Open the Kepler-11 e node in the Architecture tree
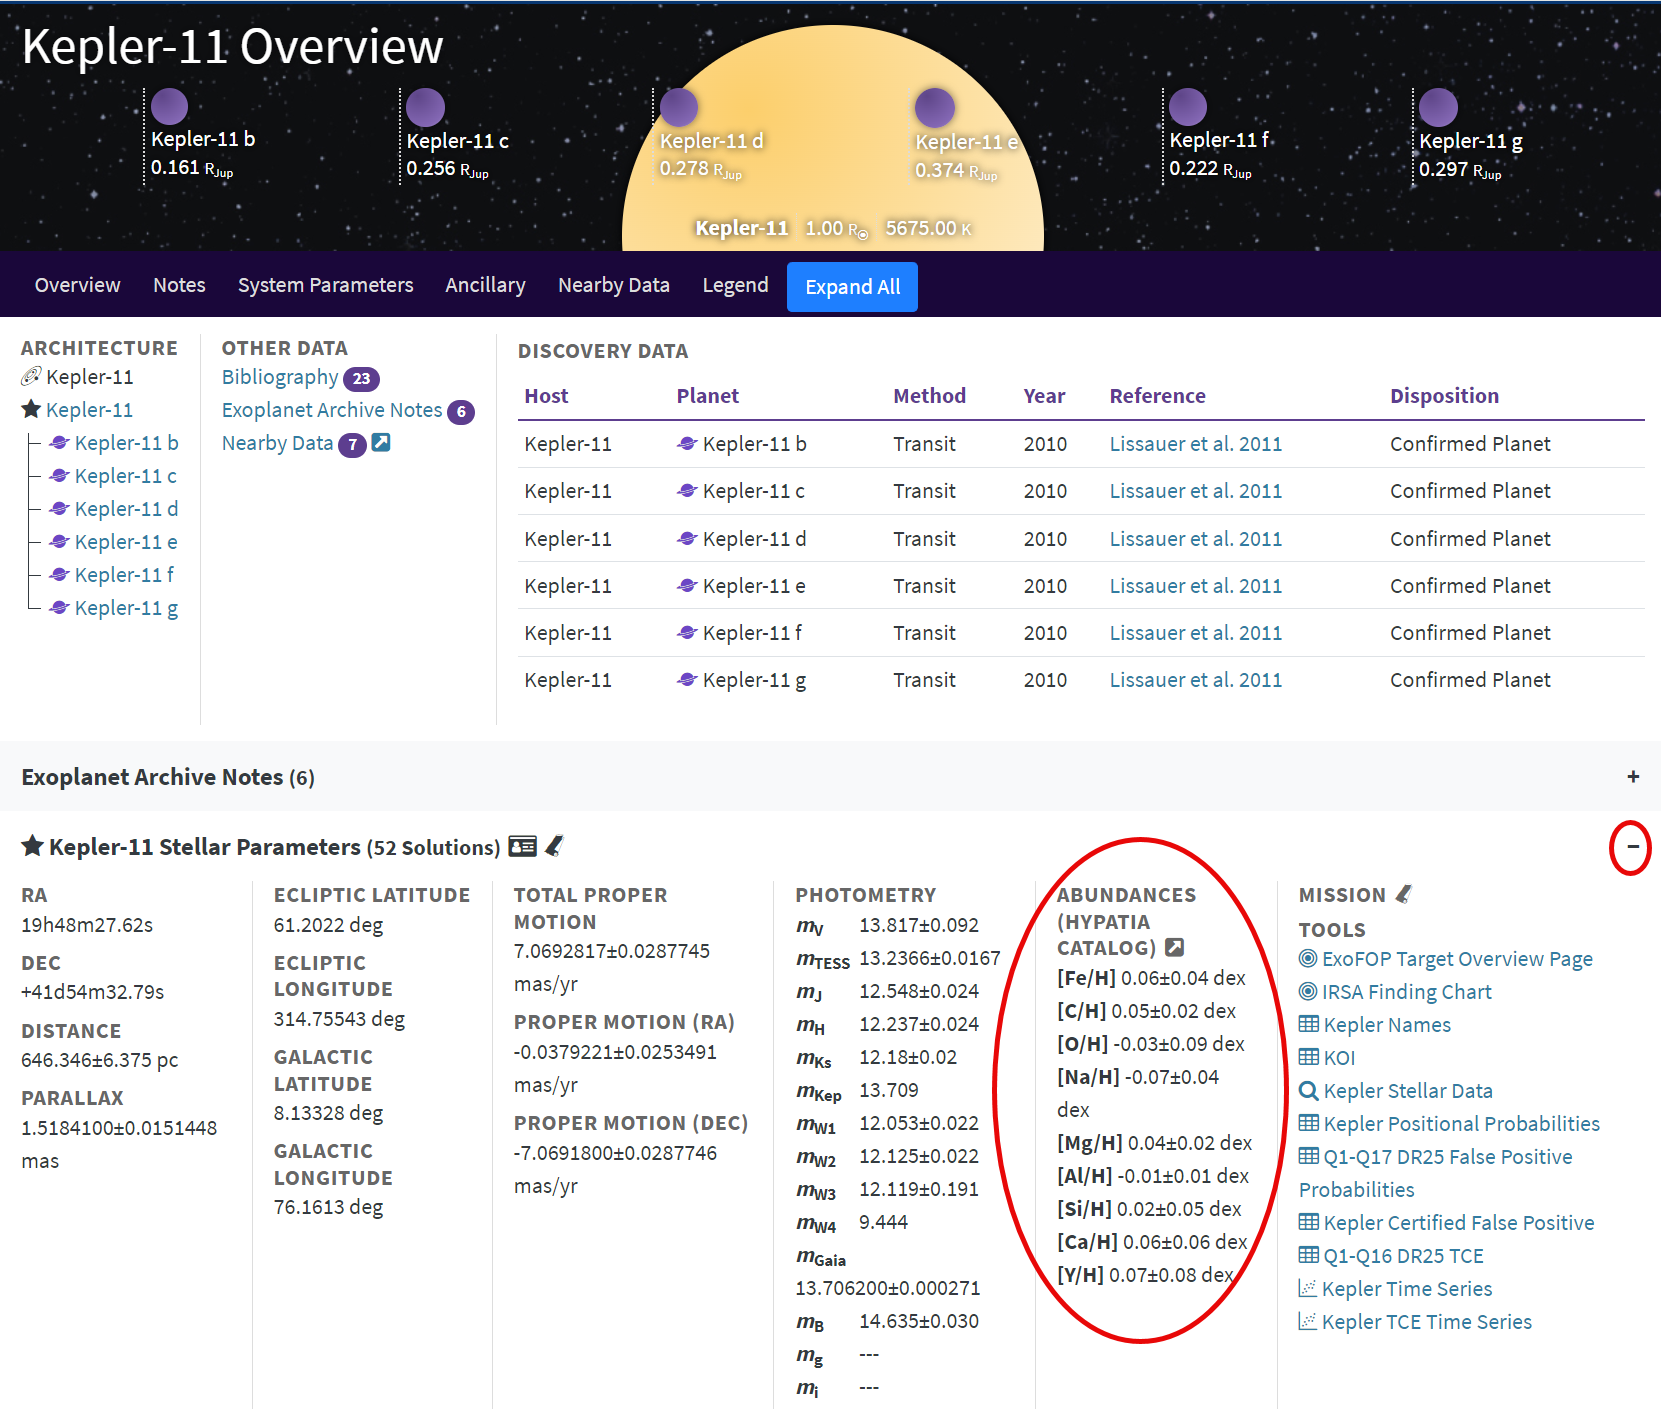 point(126,541)
